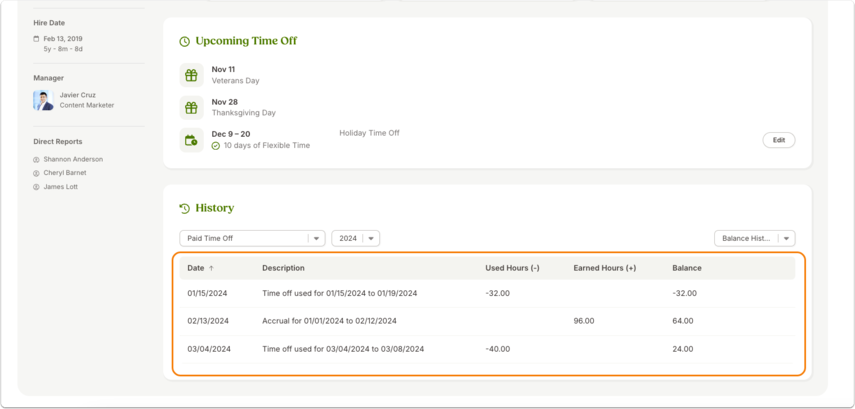Click the 5y - 8m - 8d tenure text

click(63, 49)
